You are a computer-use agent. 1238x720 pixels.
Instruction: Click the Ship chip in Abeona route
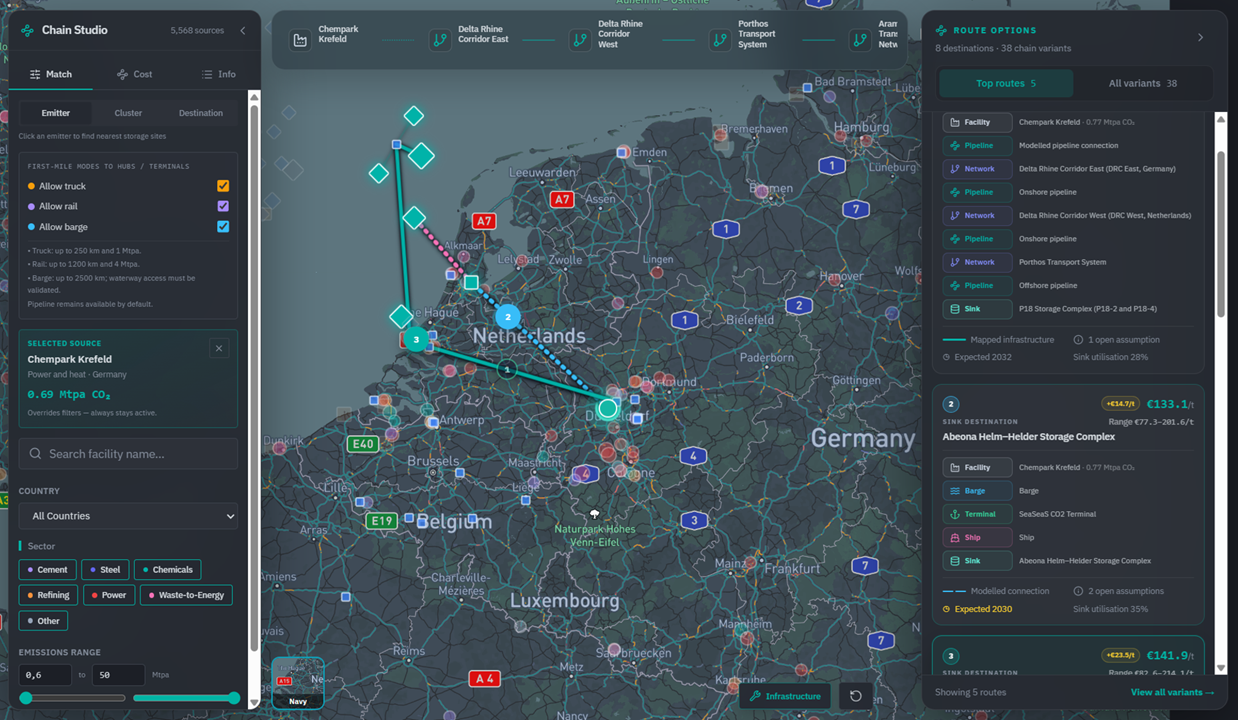click(977, 537)
